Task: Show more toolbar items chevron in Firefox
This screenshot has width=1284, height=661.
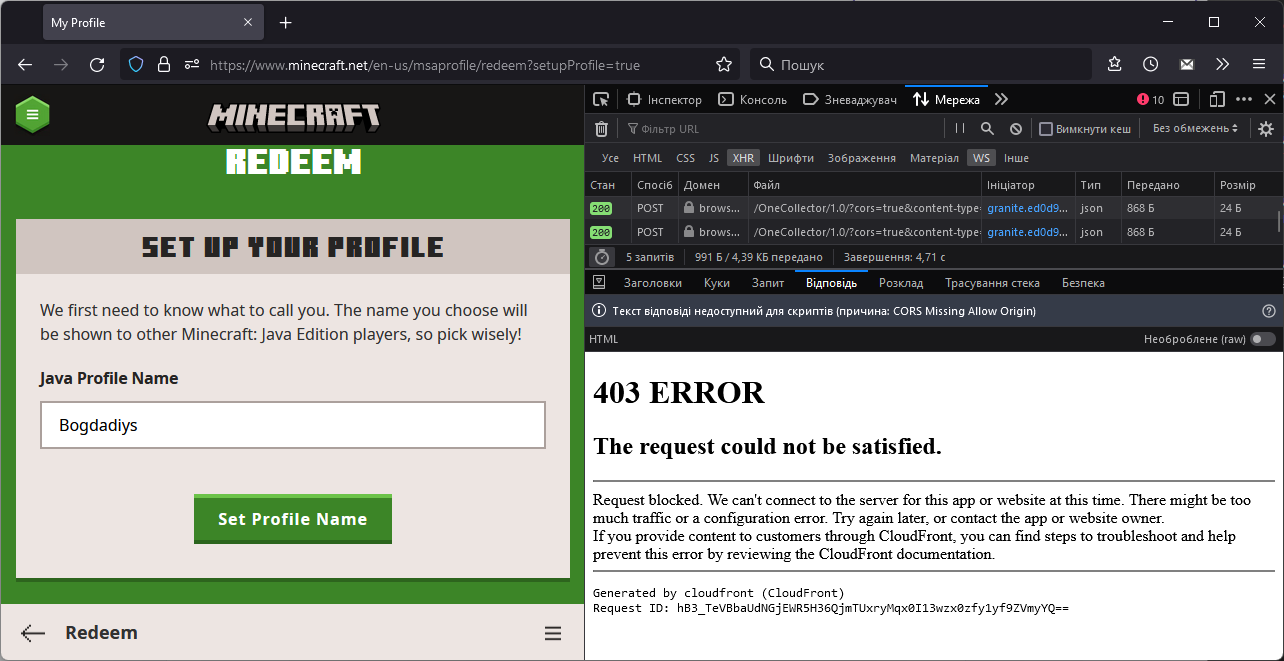Action: [1222, 64]
